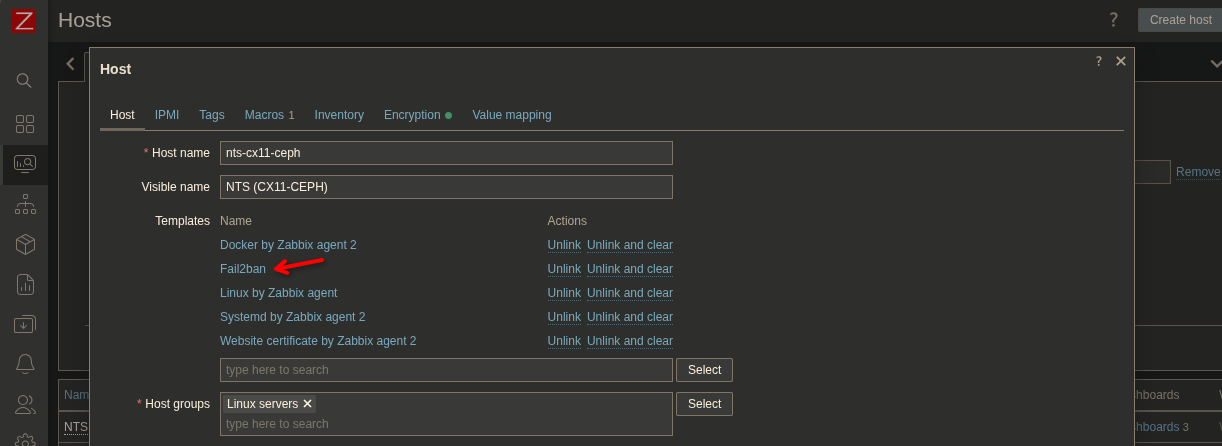Viewport: 1222px width, 446px height.
Task: Click the back chevron behind the dialog
Action: click(x=70, y=64)
